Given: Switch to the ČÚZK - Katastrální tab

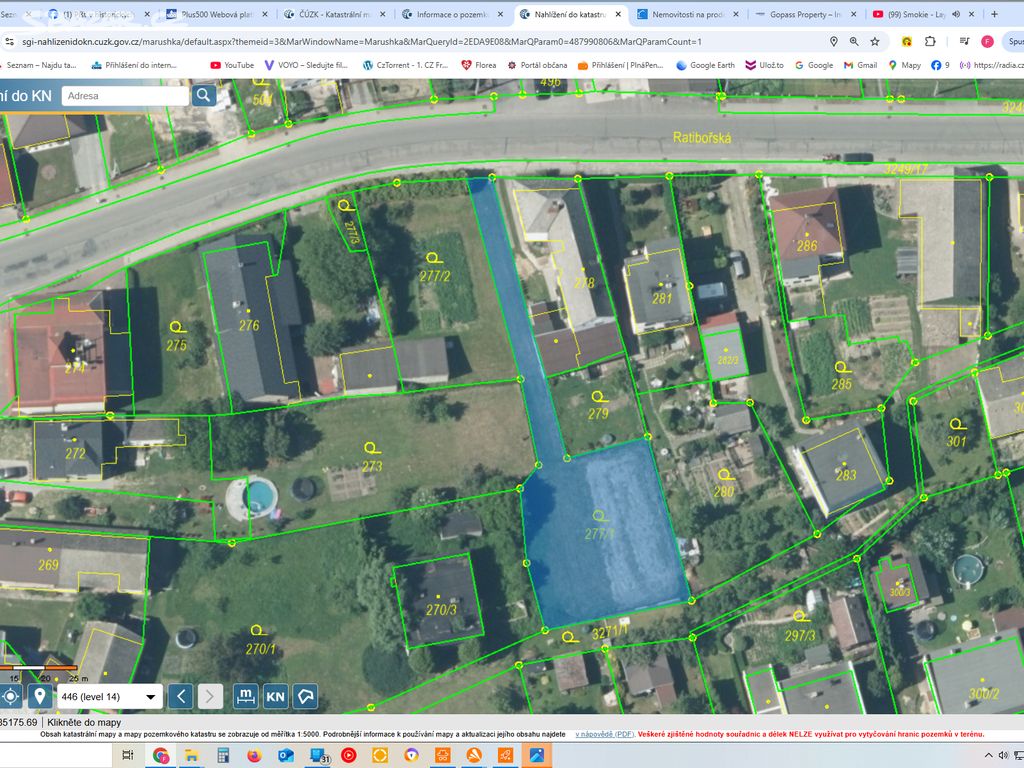Looking at the screenshot, I should click(334, 14).
